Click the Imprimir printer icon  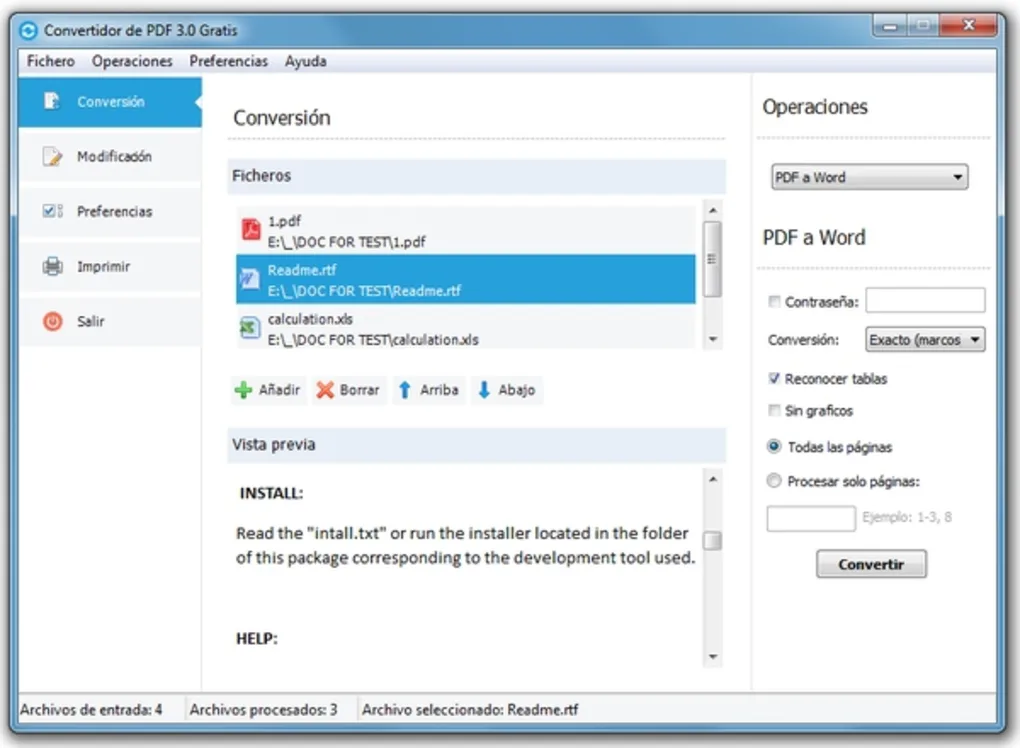coord(52,267)
